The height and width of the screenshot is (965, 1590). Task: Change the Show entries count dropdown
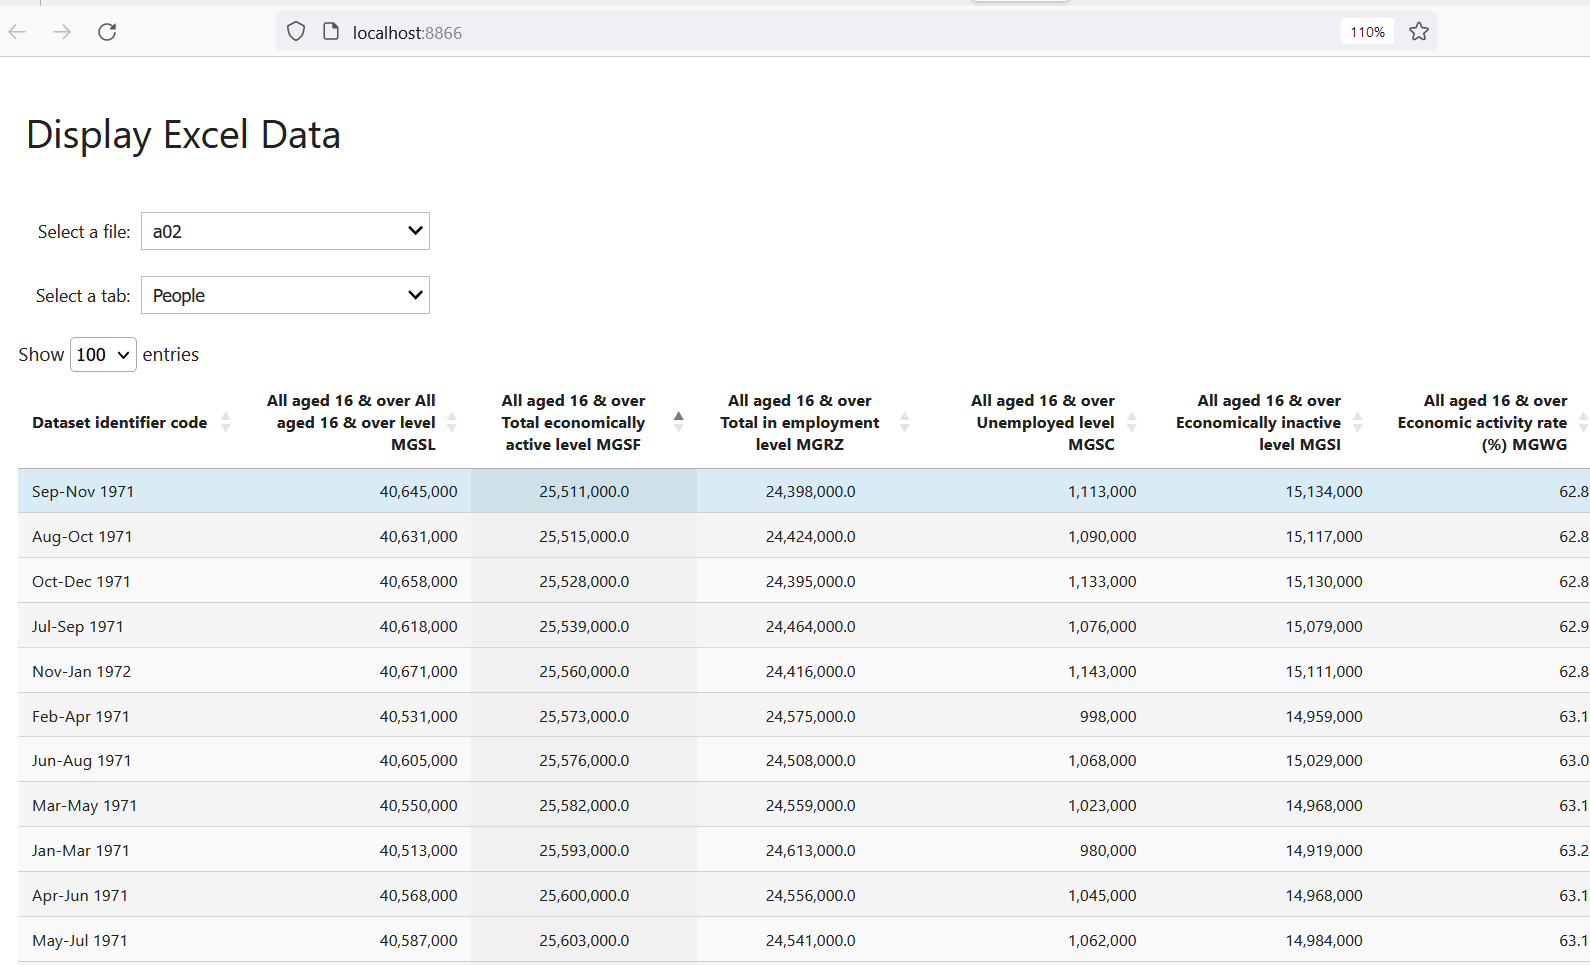coord(103,355)
